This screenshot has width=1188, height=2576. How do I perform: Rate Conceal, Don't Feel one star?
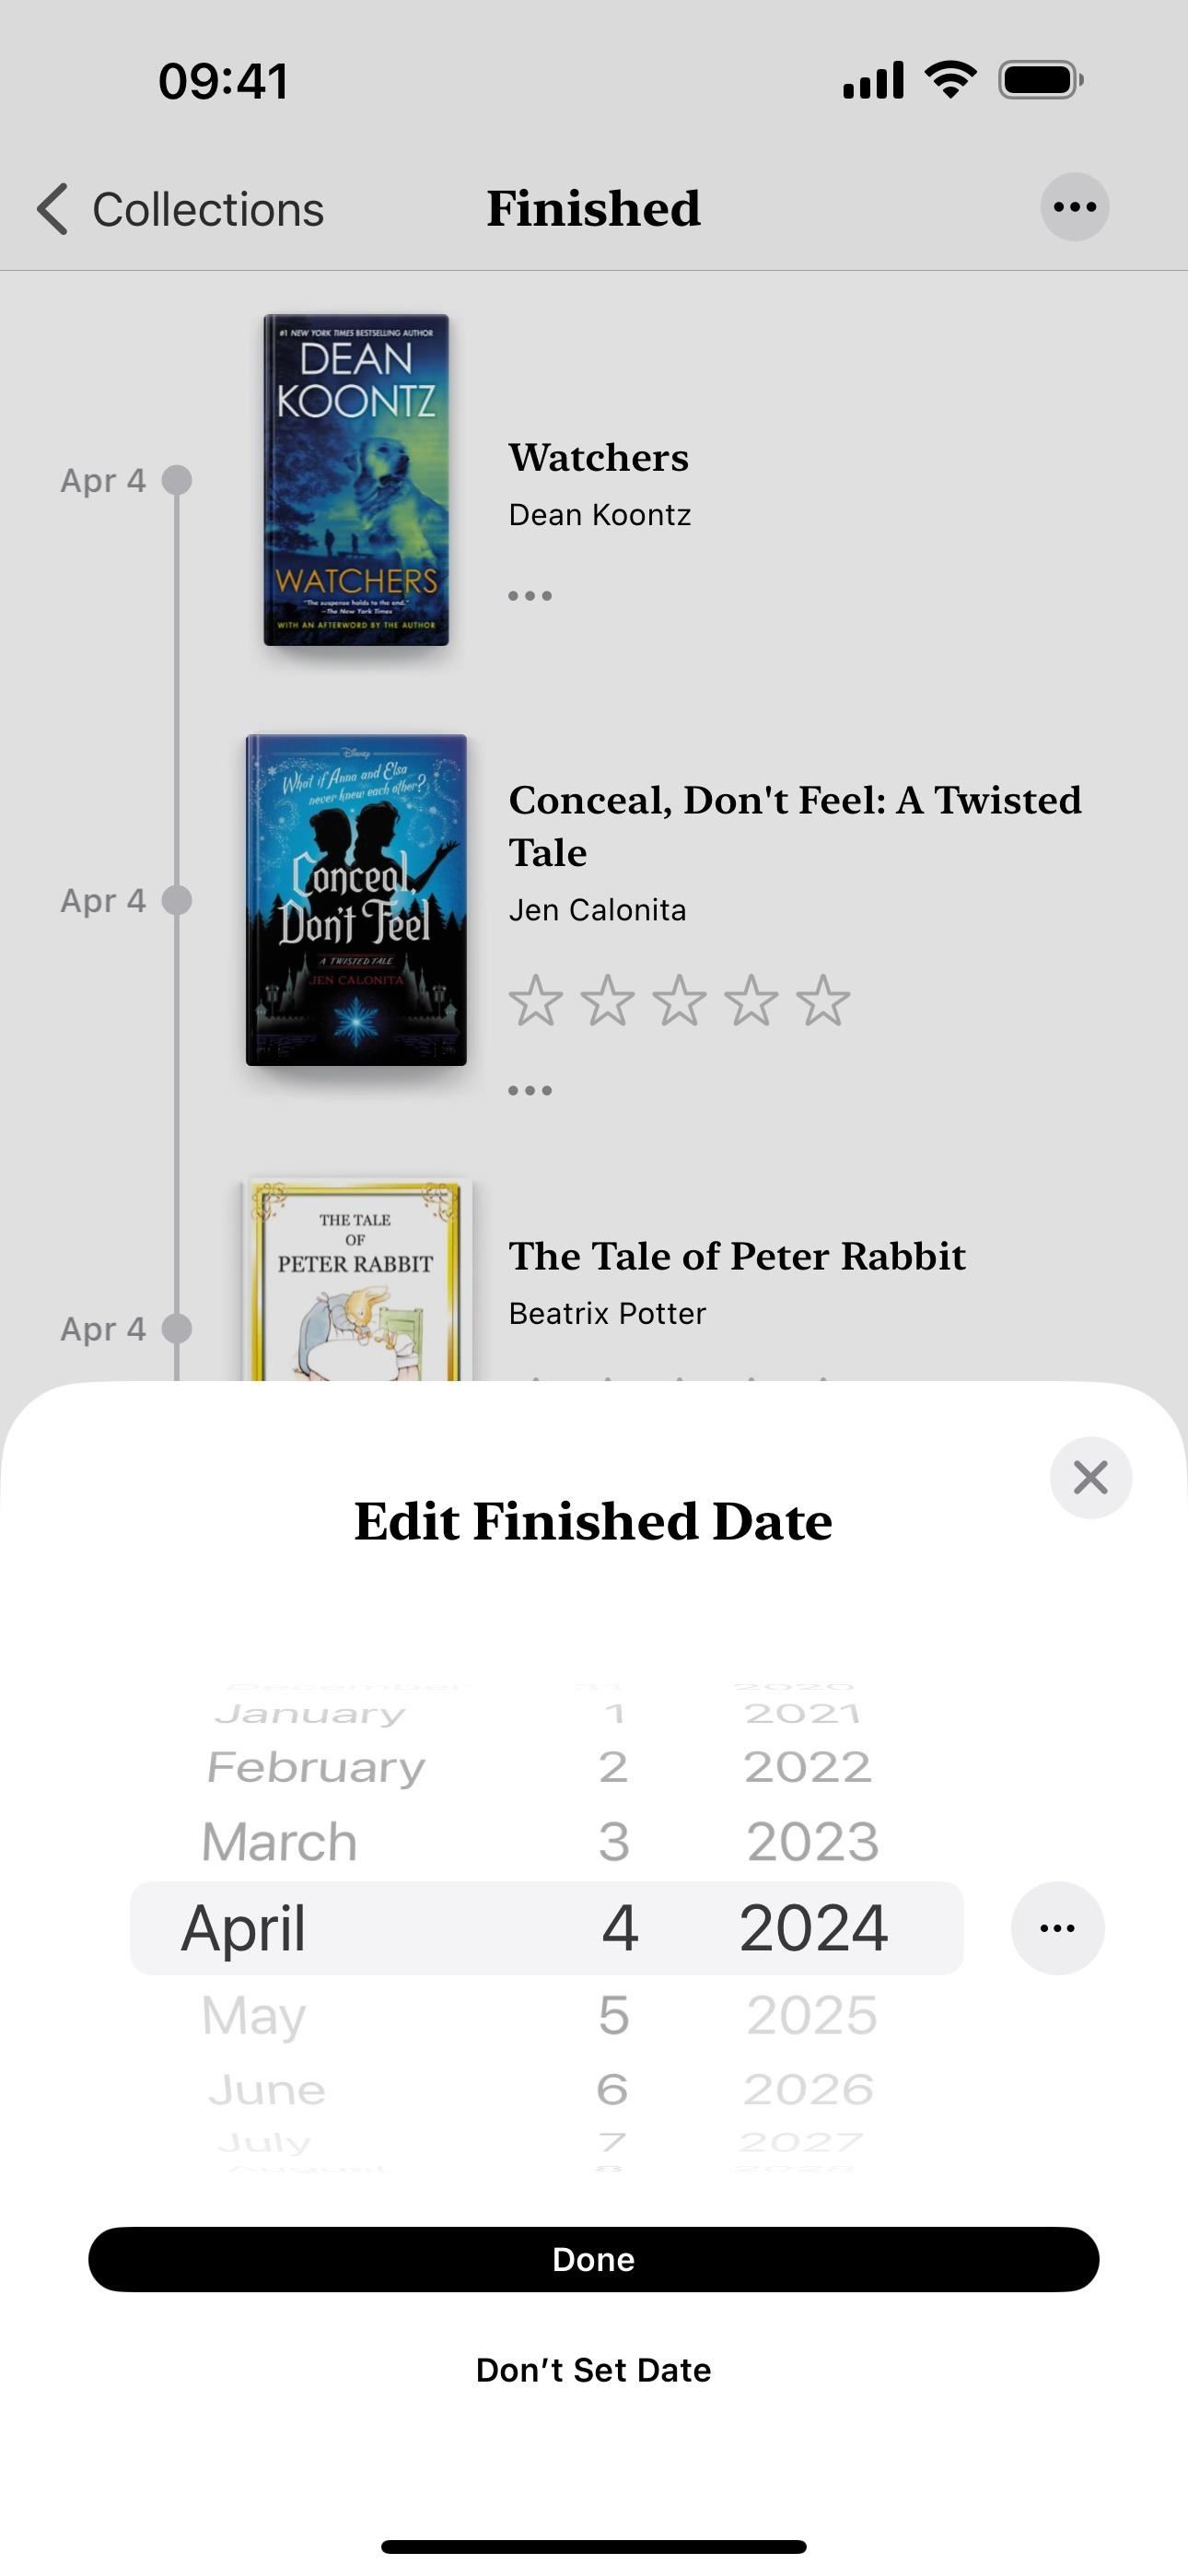tap(535, 1000)
